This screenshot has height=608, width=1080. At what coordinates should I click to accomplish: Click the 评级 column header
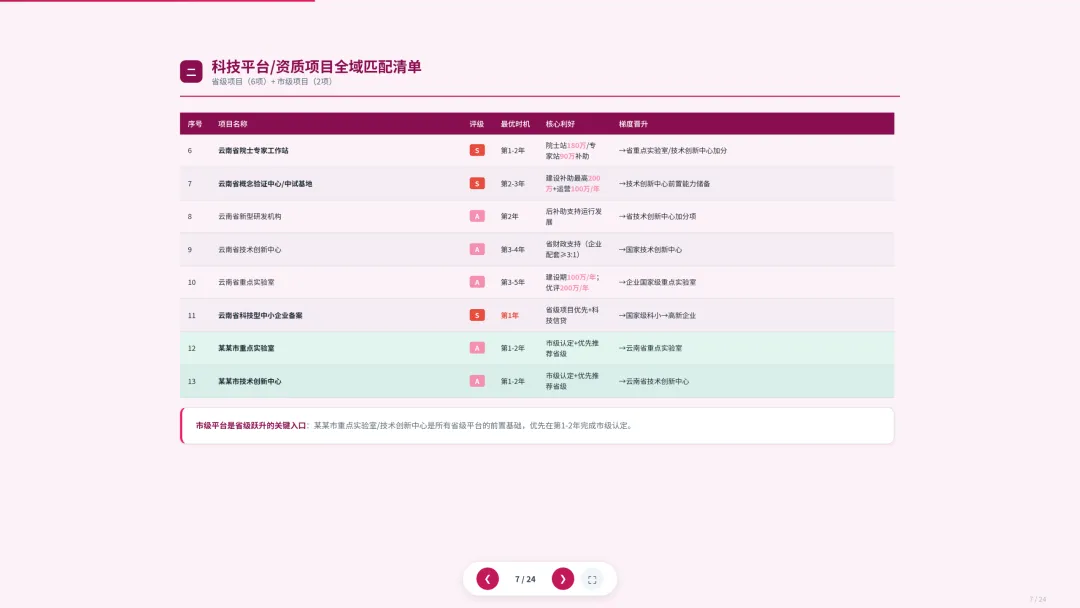tap(477, 124)
